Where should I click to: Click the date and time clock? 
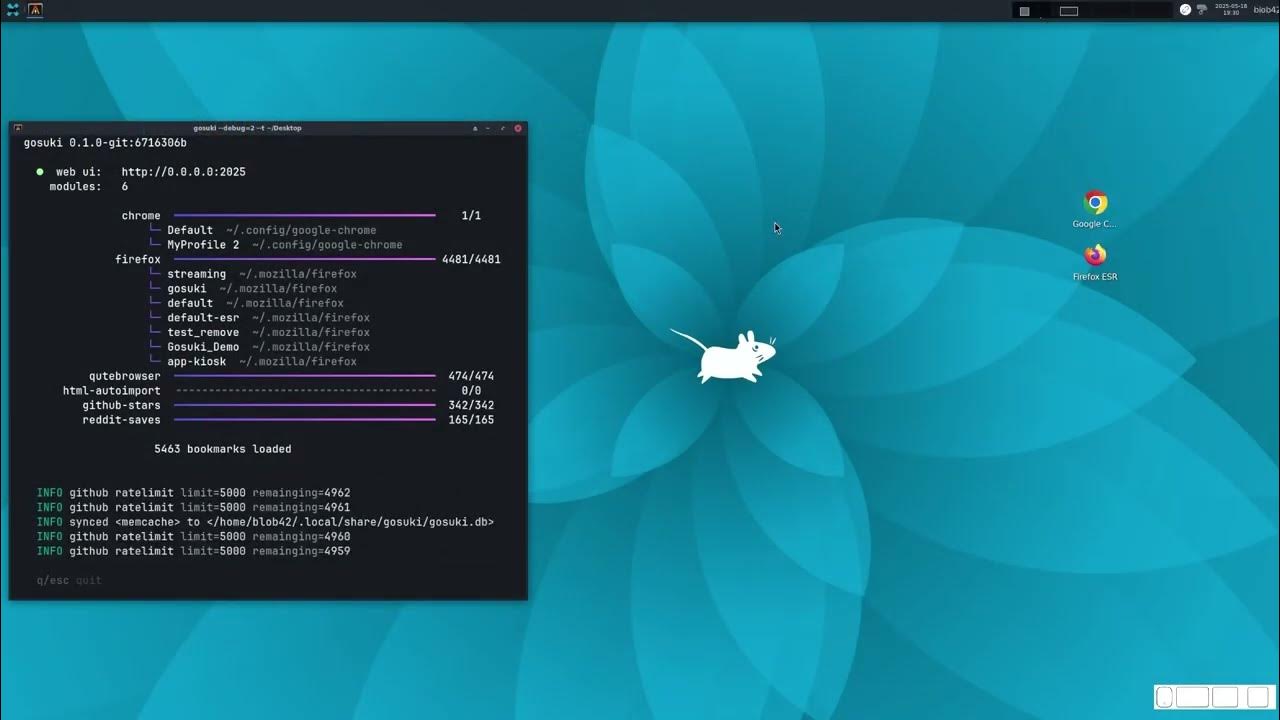[1231, 10]
